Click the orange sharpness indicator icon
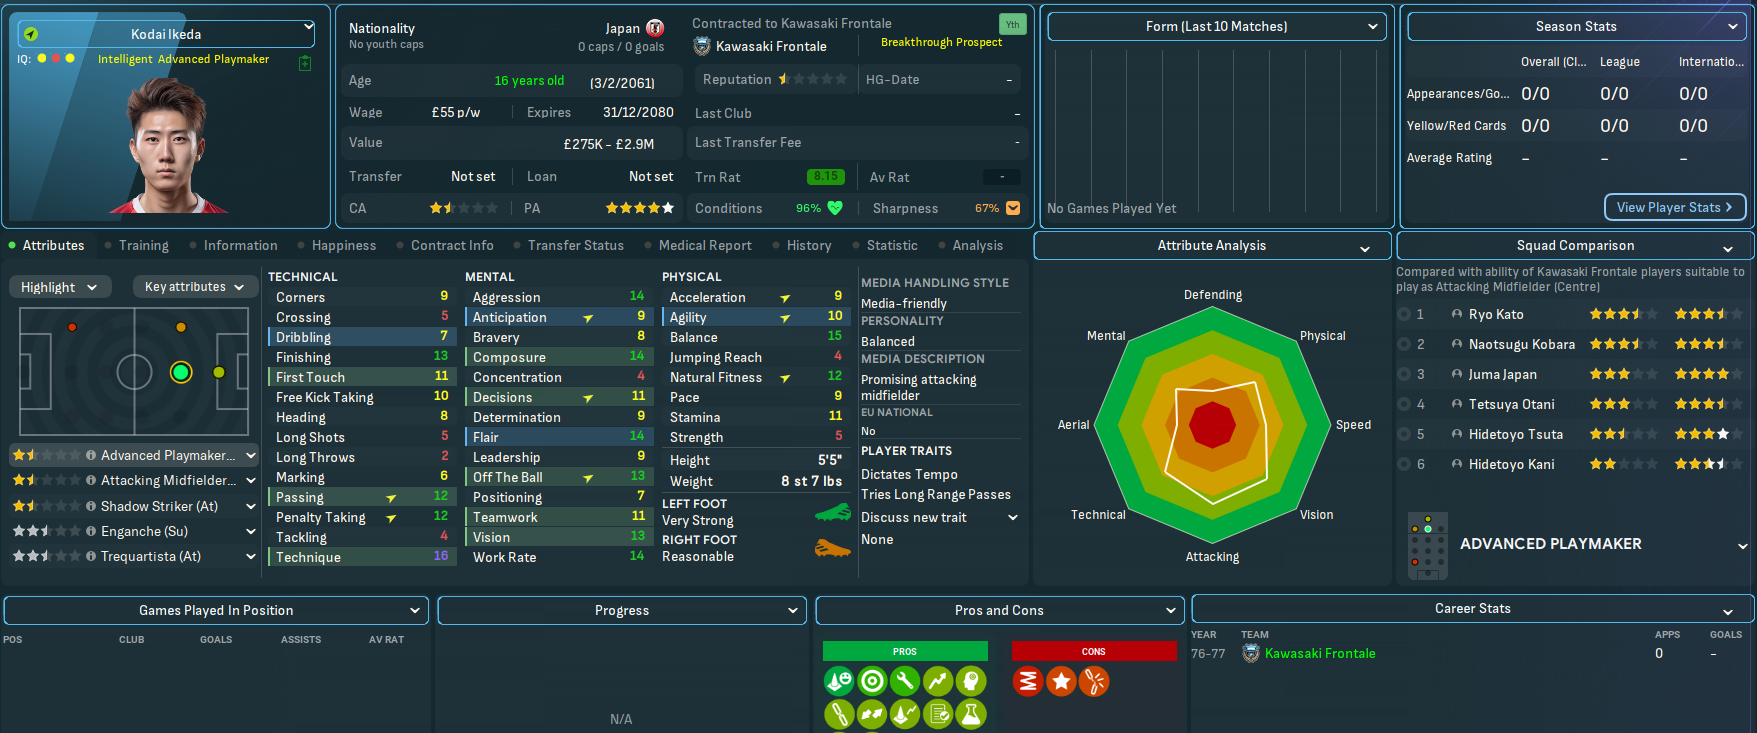This screenshot has height=733, width=1757. pyautogui.click(x=1013, y=208)
